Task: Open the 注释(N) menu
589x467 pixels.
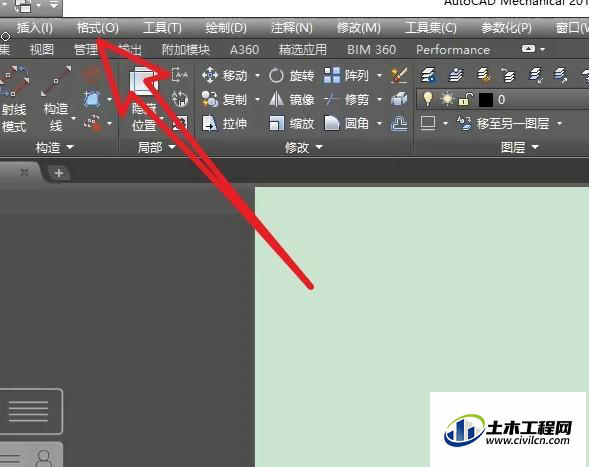Action: point(292,28)
